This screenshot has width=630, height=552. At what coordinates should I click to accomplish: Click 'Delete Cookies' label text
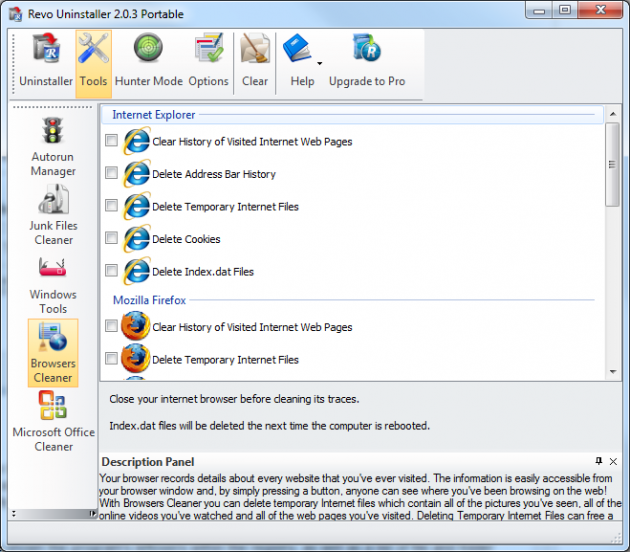click(186, 239)
